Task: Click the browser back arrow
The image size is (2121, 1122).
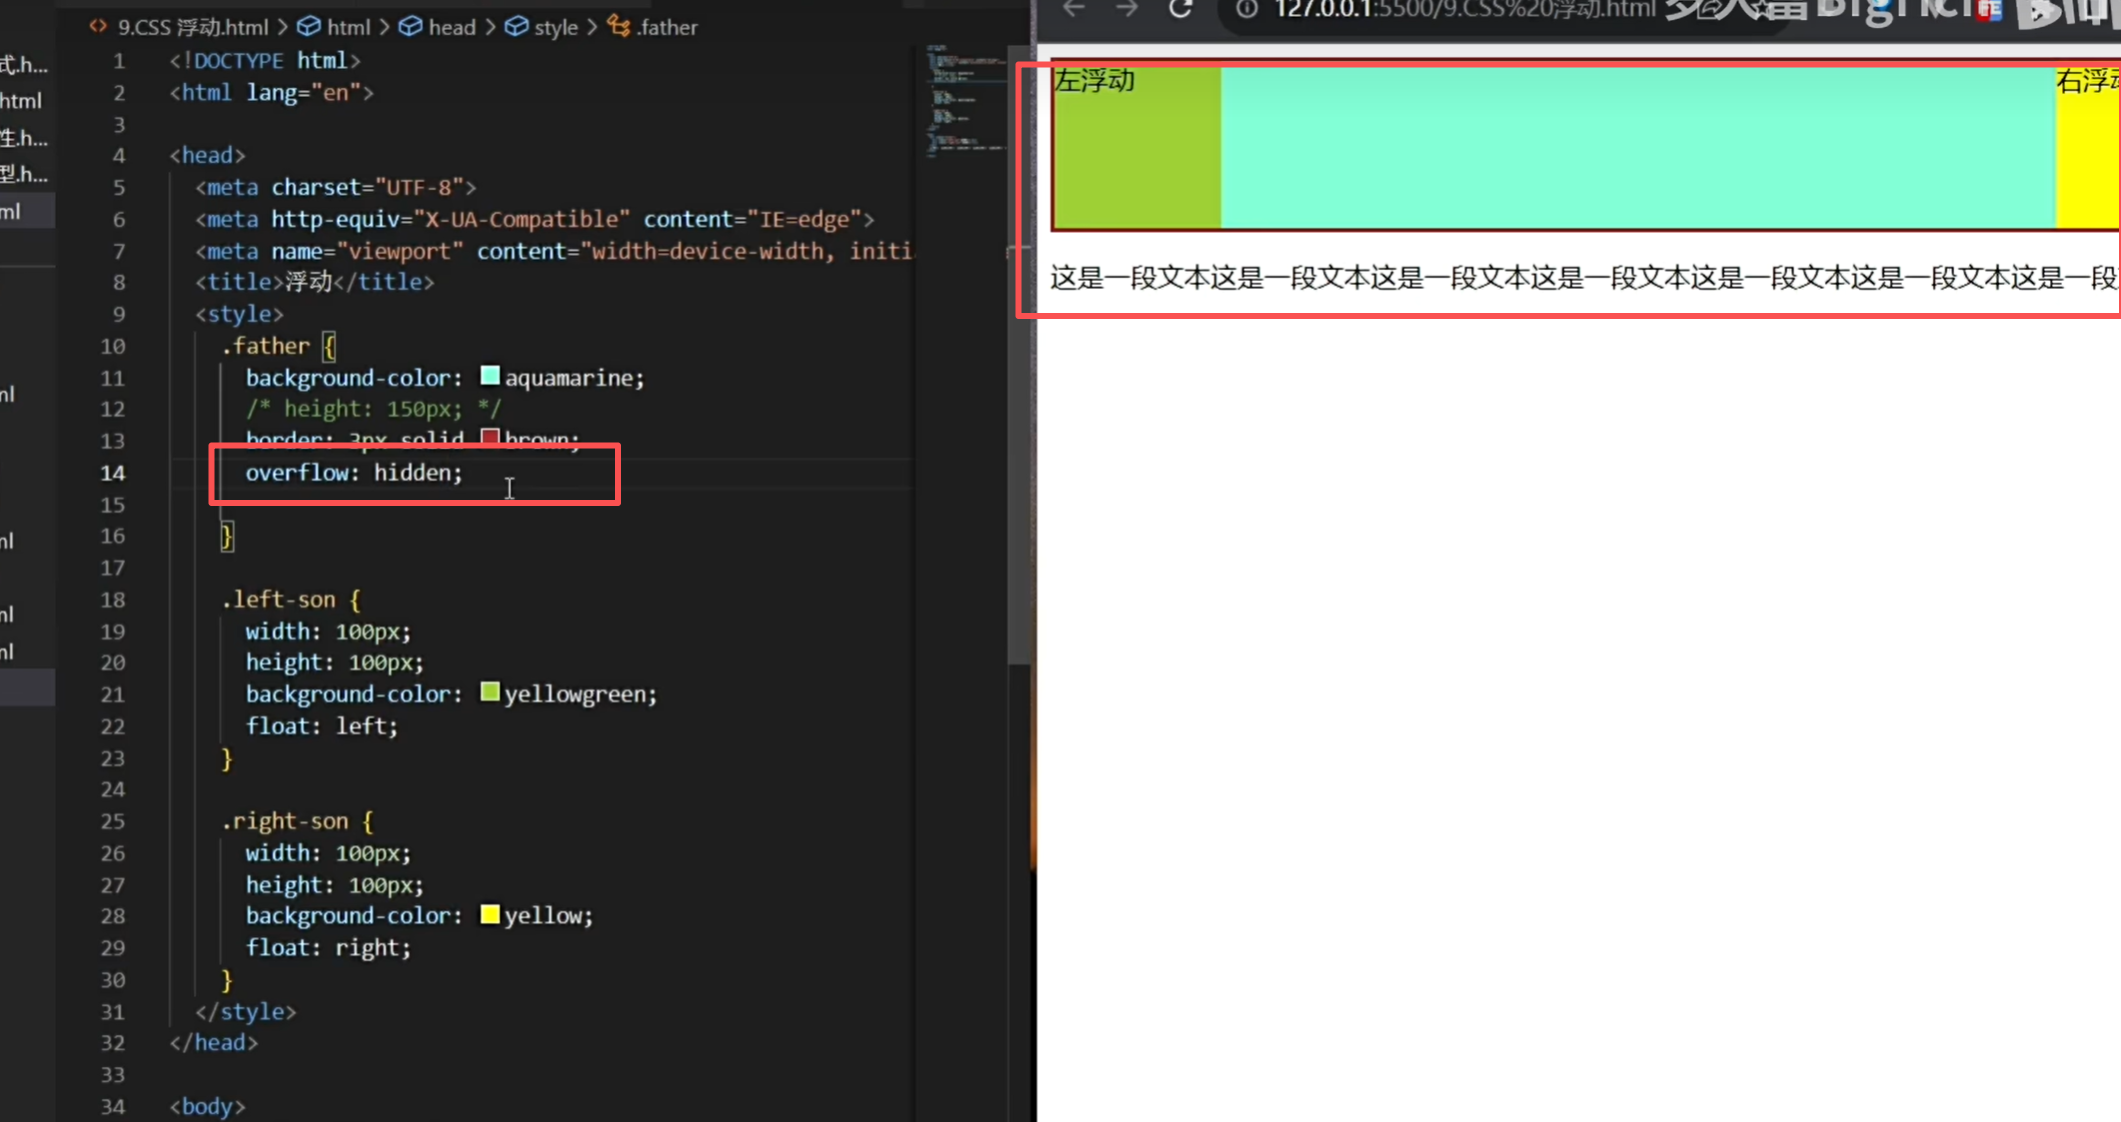Action: click(x=1074, y=9)
